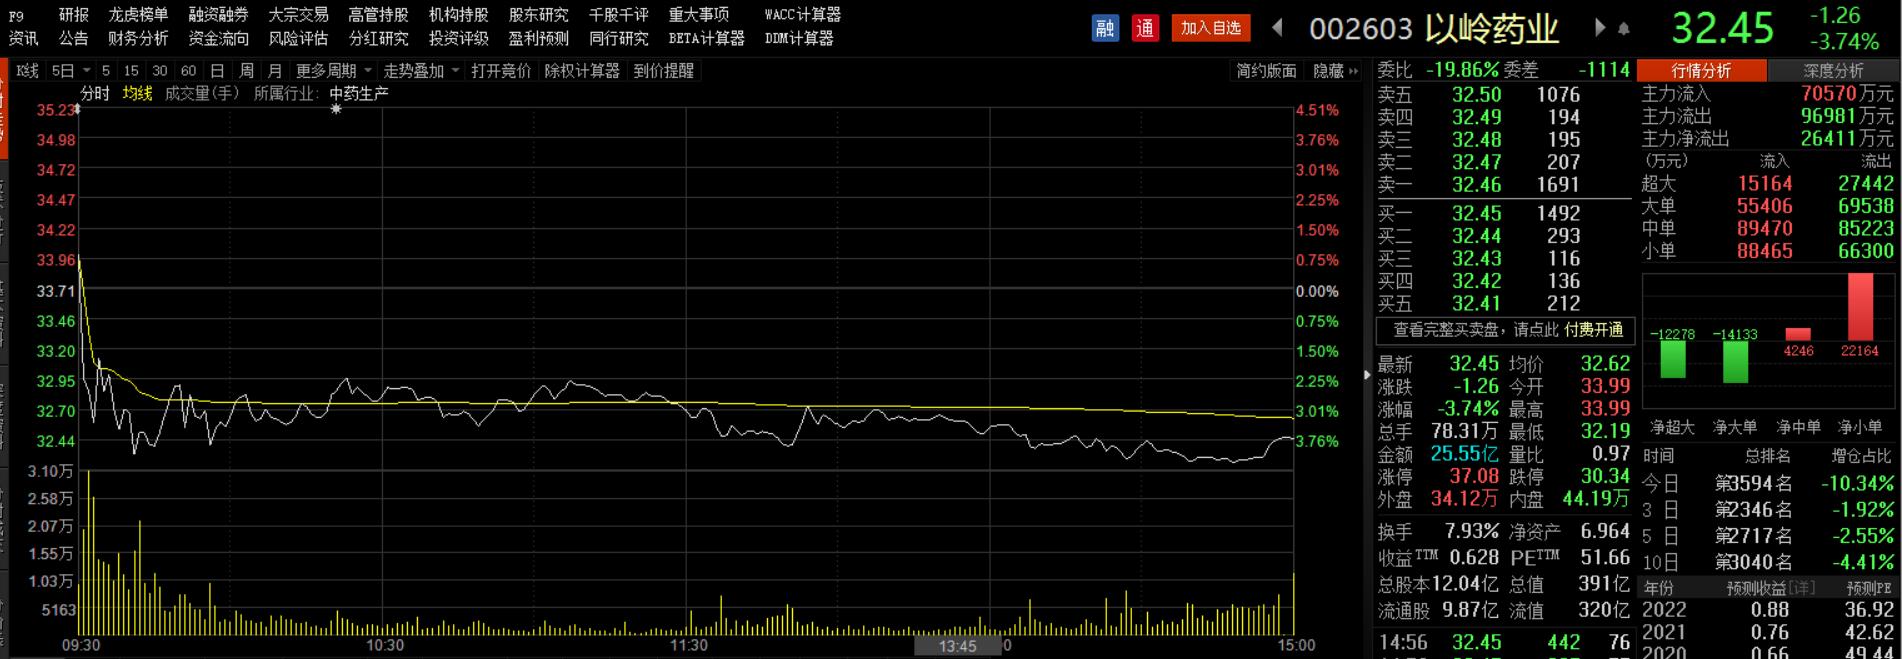Open 简约版面 simple layout

click(x=1266, y=71)
